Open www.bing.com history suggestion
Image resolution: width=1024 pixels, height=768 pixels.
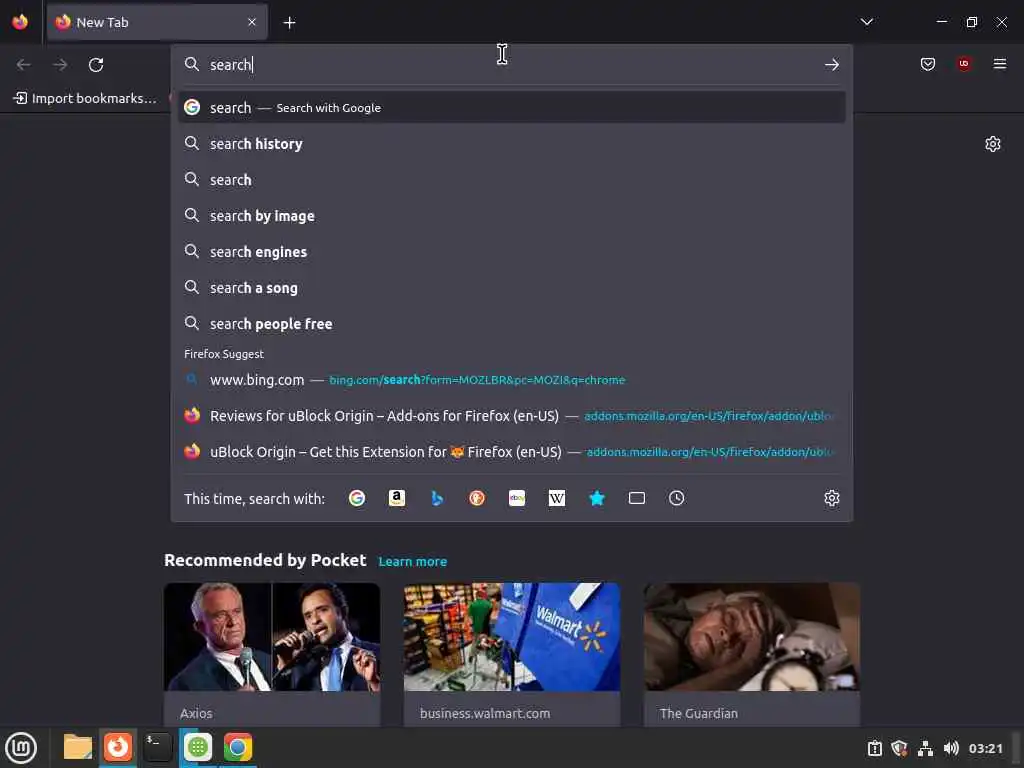pyautogui.click(x=511, y=379)
